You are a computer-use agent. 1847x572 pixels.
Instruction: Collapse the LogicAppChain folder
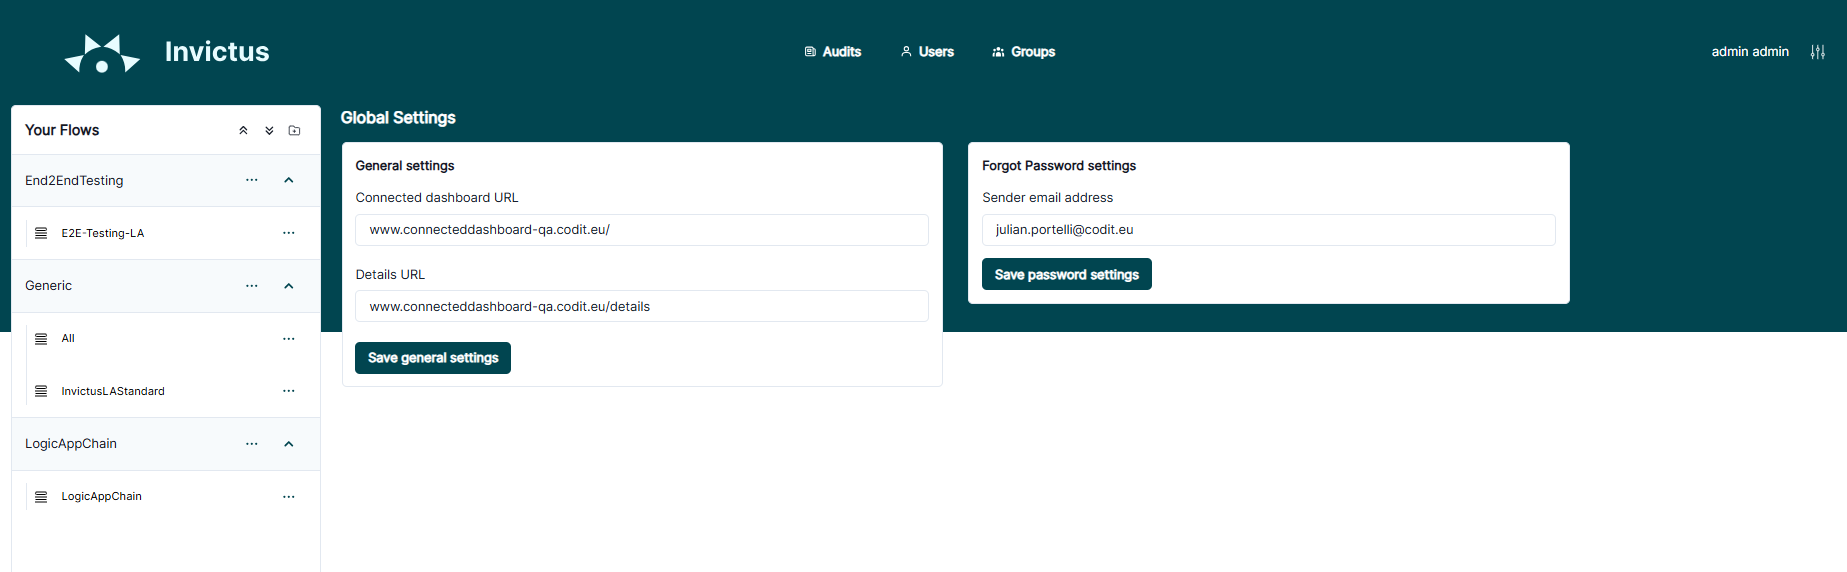[x=289, y=444]
